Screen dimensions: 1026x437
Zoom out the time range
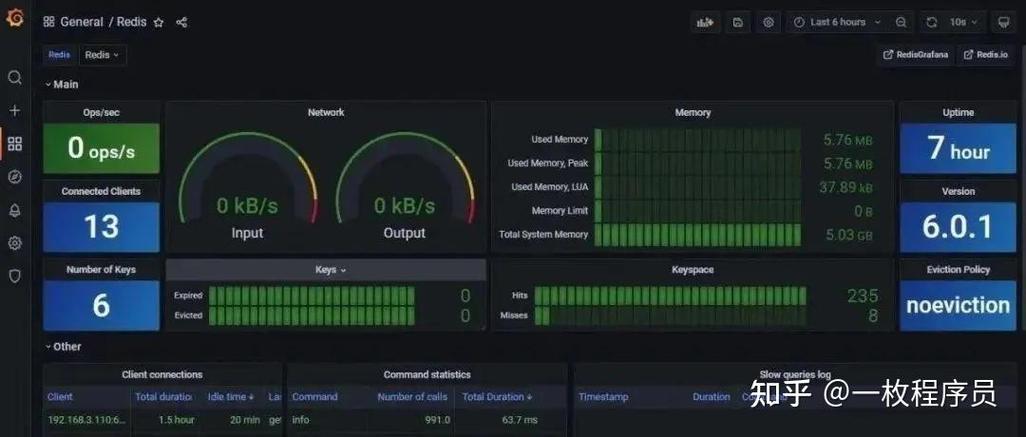point(901,22)
